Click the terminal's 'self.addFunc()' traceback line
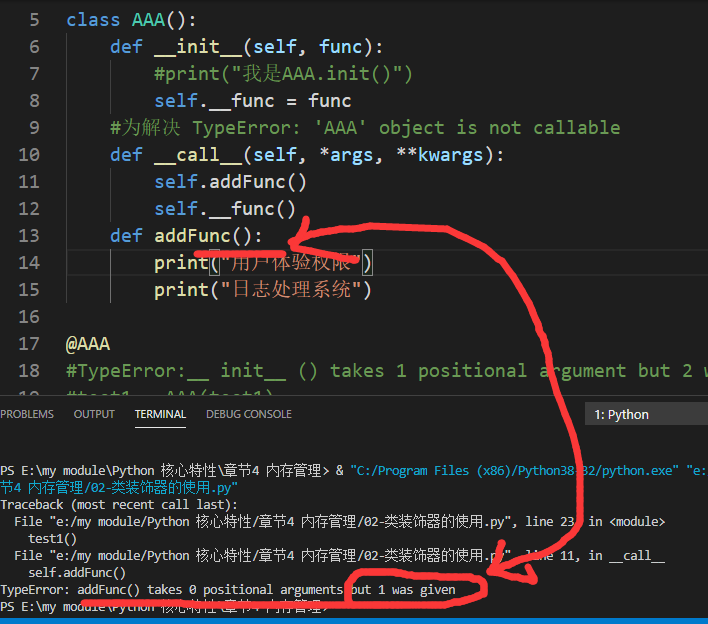Screen dimensions: 708x624 (77, 573)
